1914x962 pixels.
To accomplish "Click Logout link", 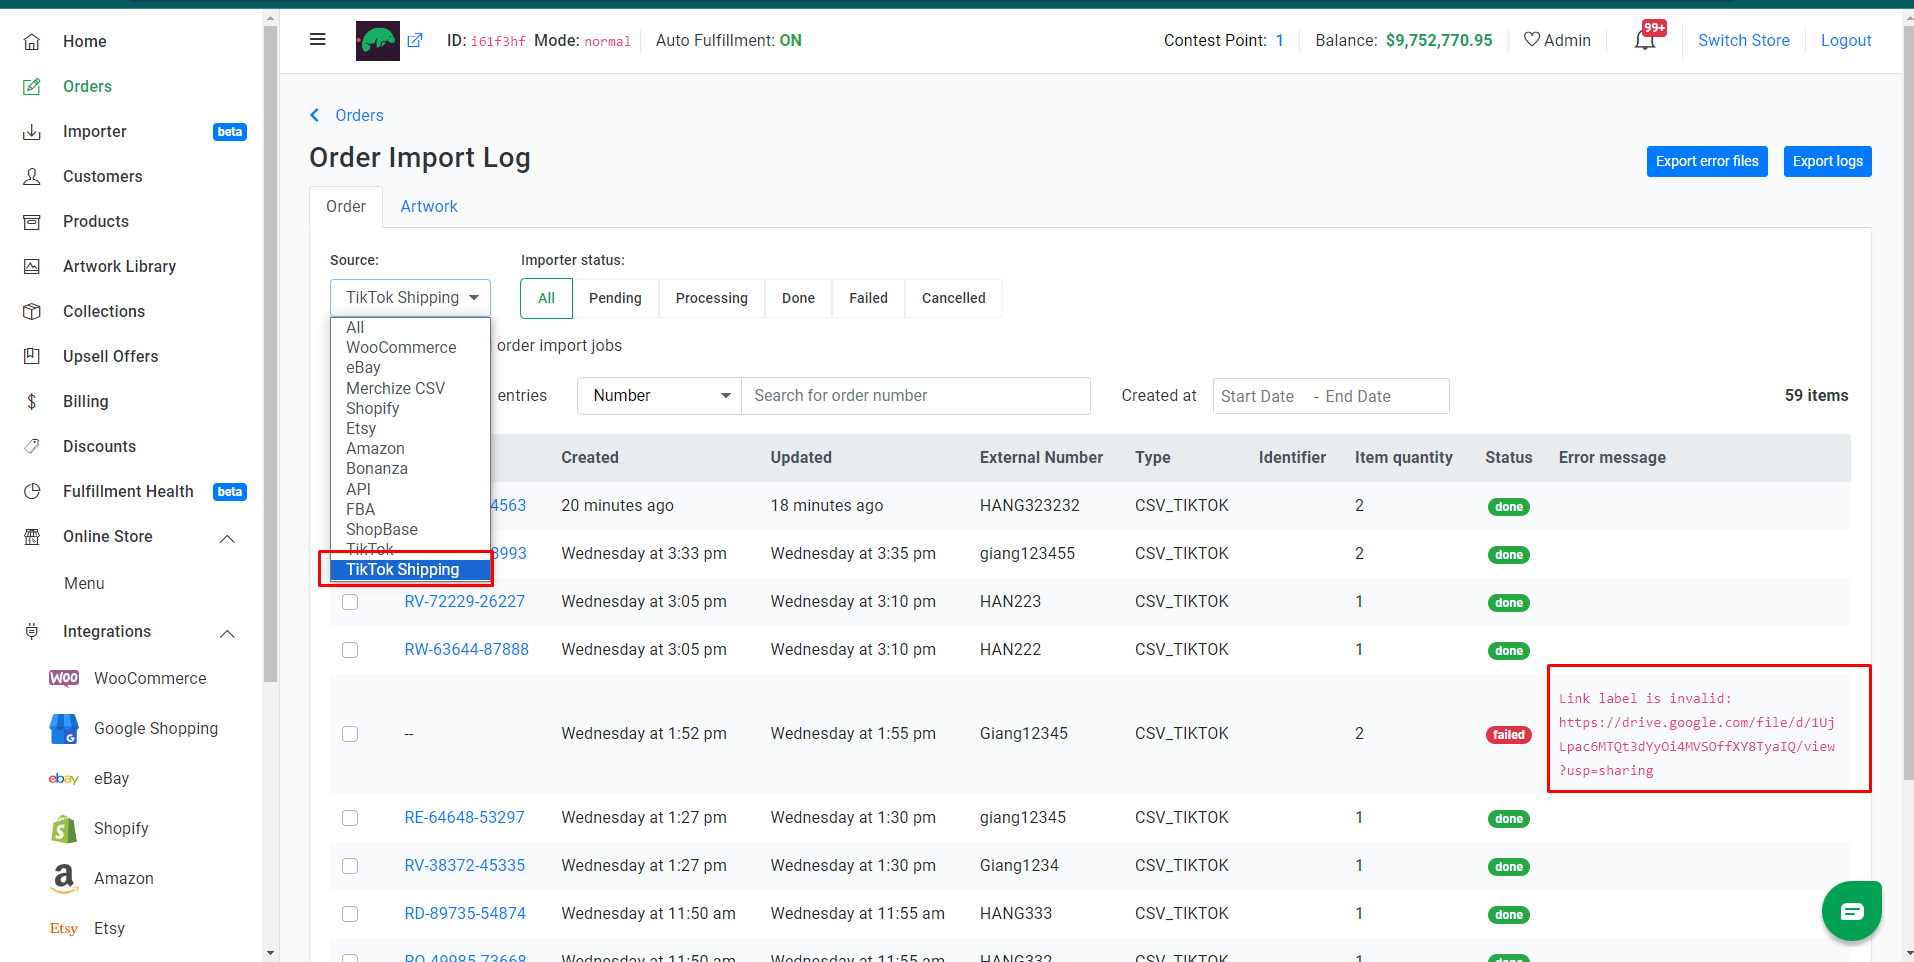I will [1846, 41].
